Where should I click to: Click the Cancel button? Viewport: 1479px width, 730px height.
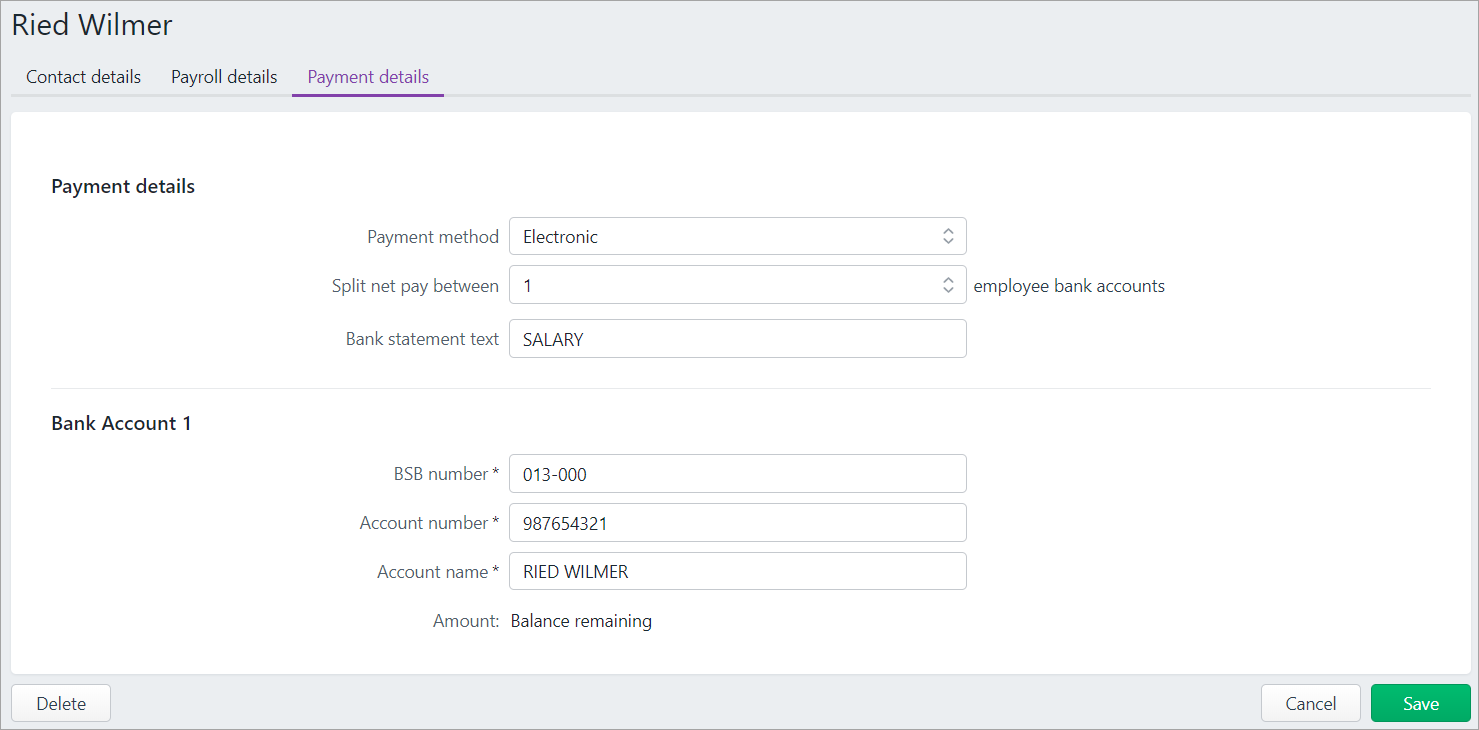click(x=1310, y=703)
